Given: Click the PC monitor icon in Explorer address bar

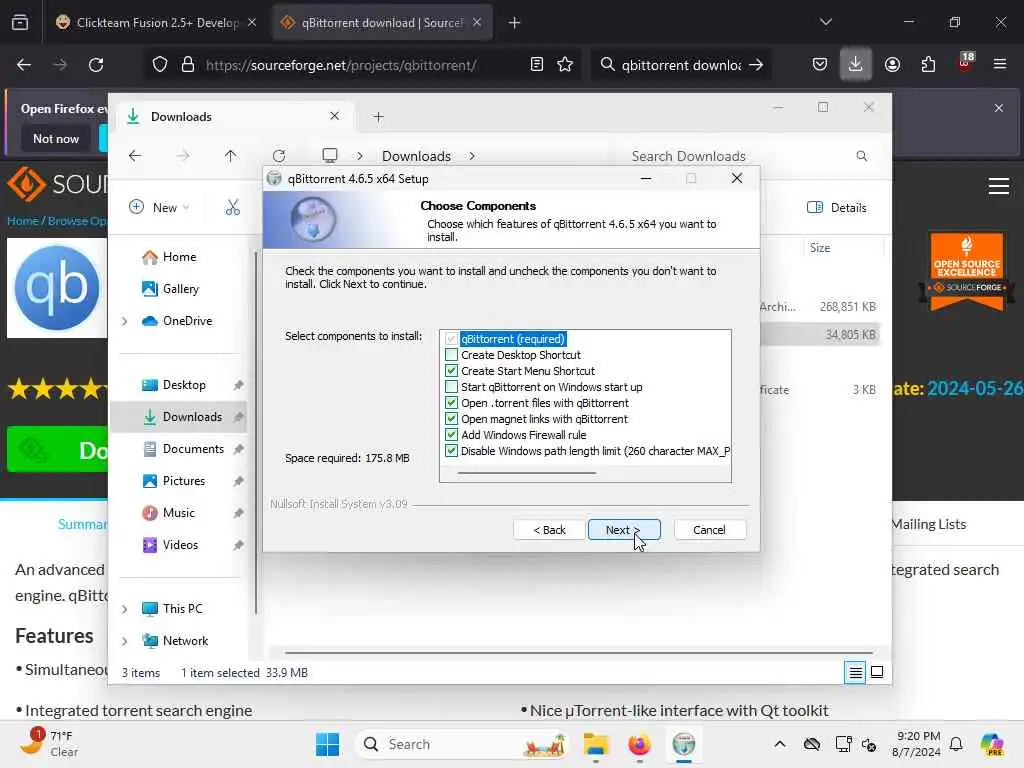Looking at the screenshot, I should [330, 155].
